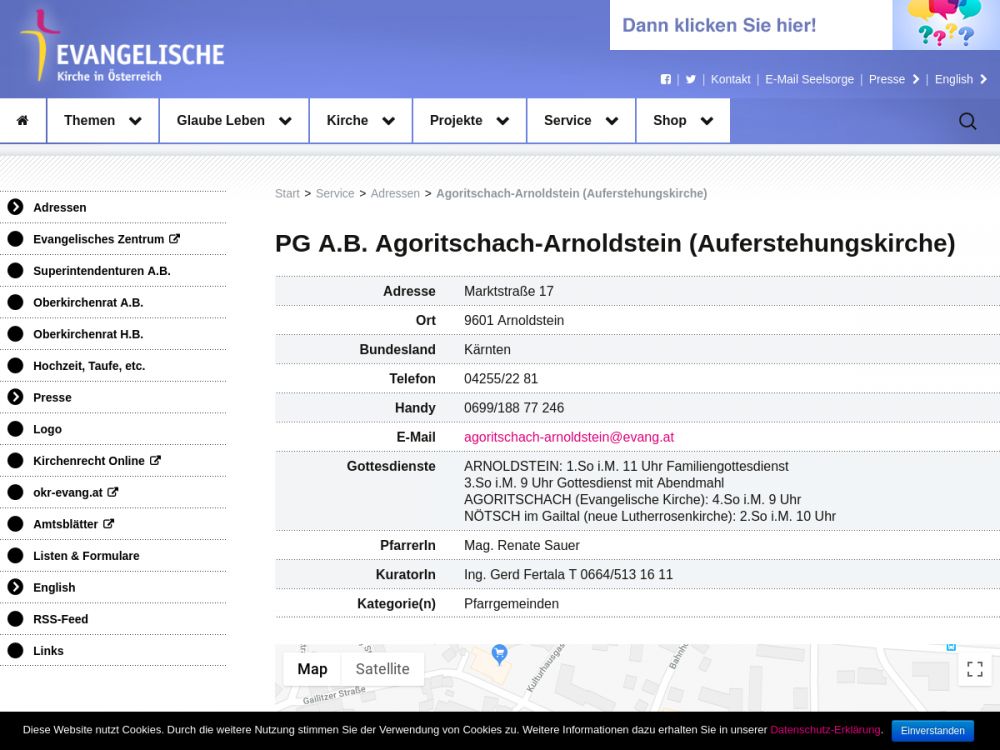Switch map to Satellite view
This screenshot has height=750, width=1000.
[x=382, y=669]
